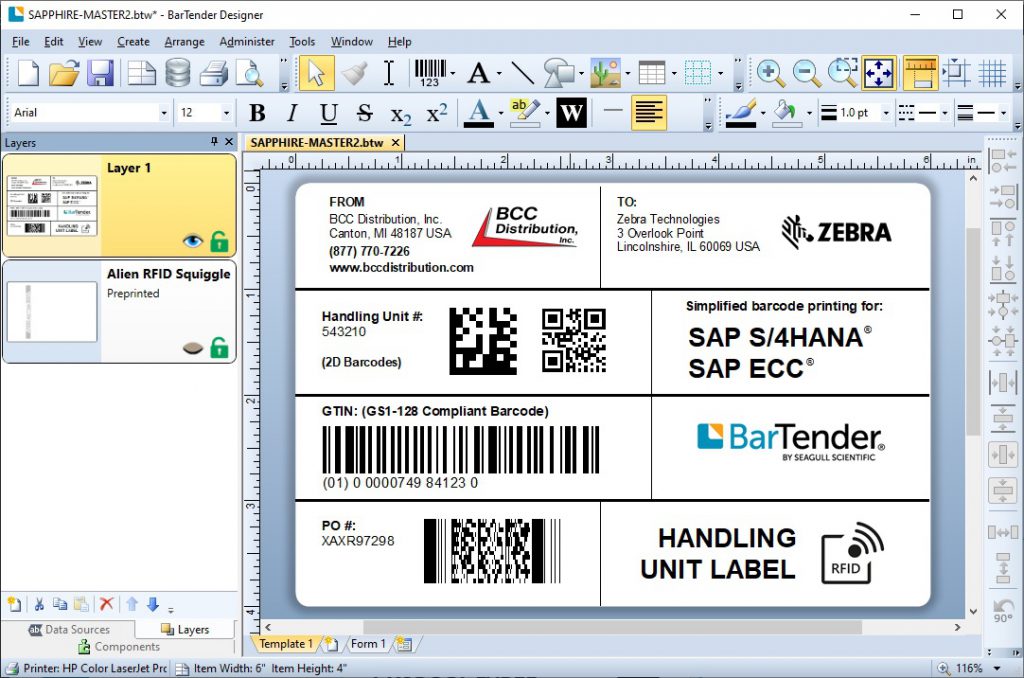This screenshot has width=1024, height=678.
Task: Choose the barcode creation tool
Action: [430, 73]
